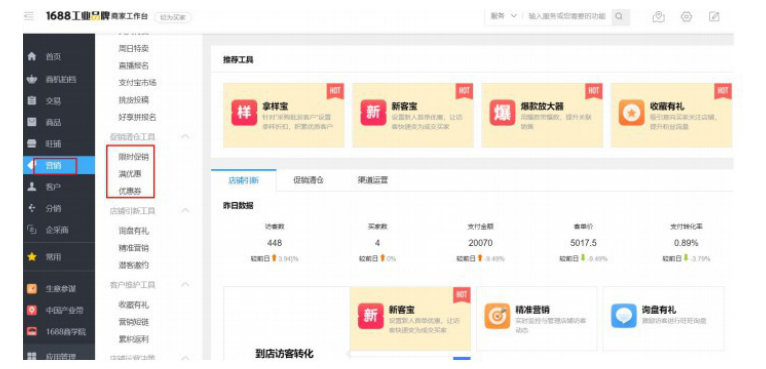
Task: Click the 20070 payment amount value
Action: (x=480, y=243)
